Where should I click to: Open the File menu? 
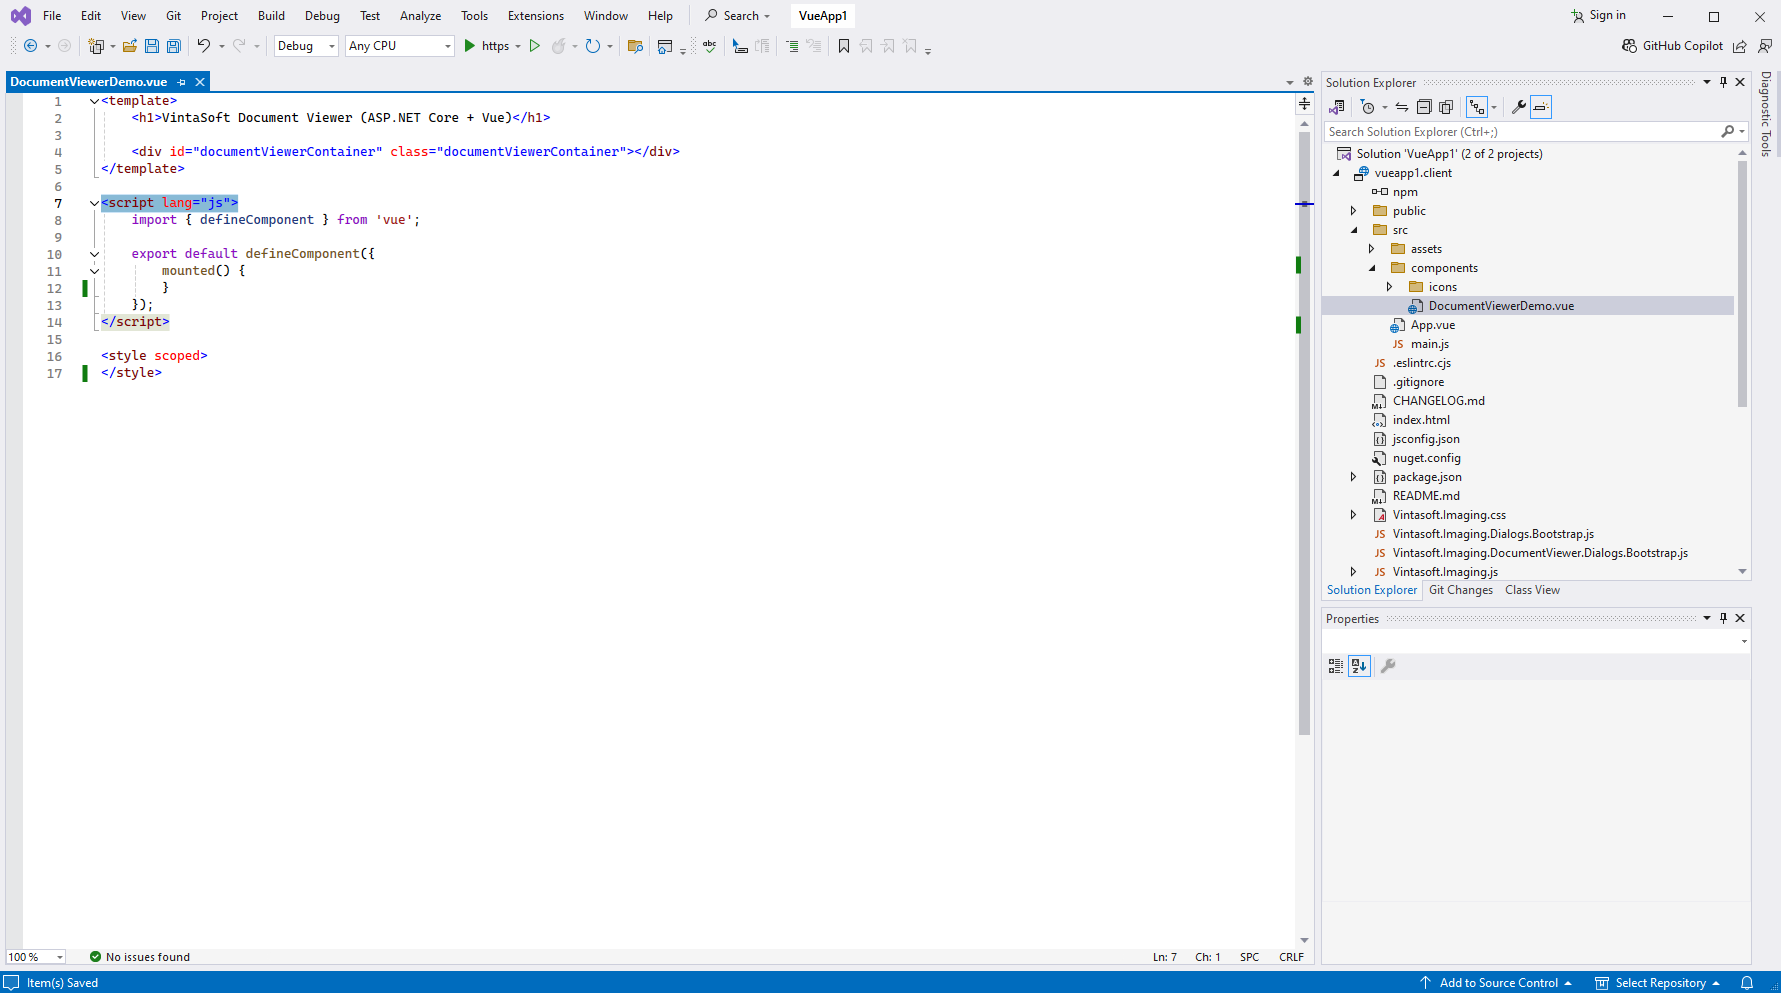pos(52,16)
